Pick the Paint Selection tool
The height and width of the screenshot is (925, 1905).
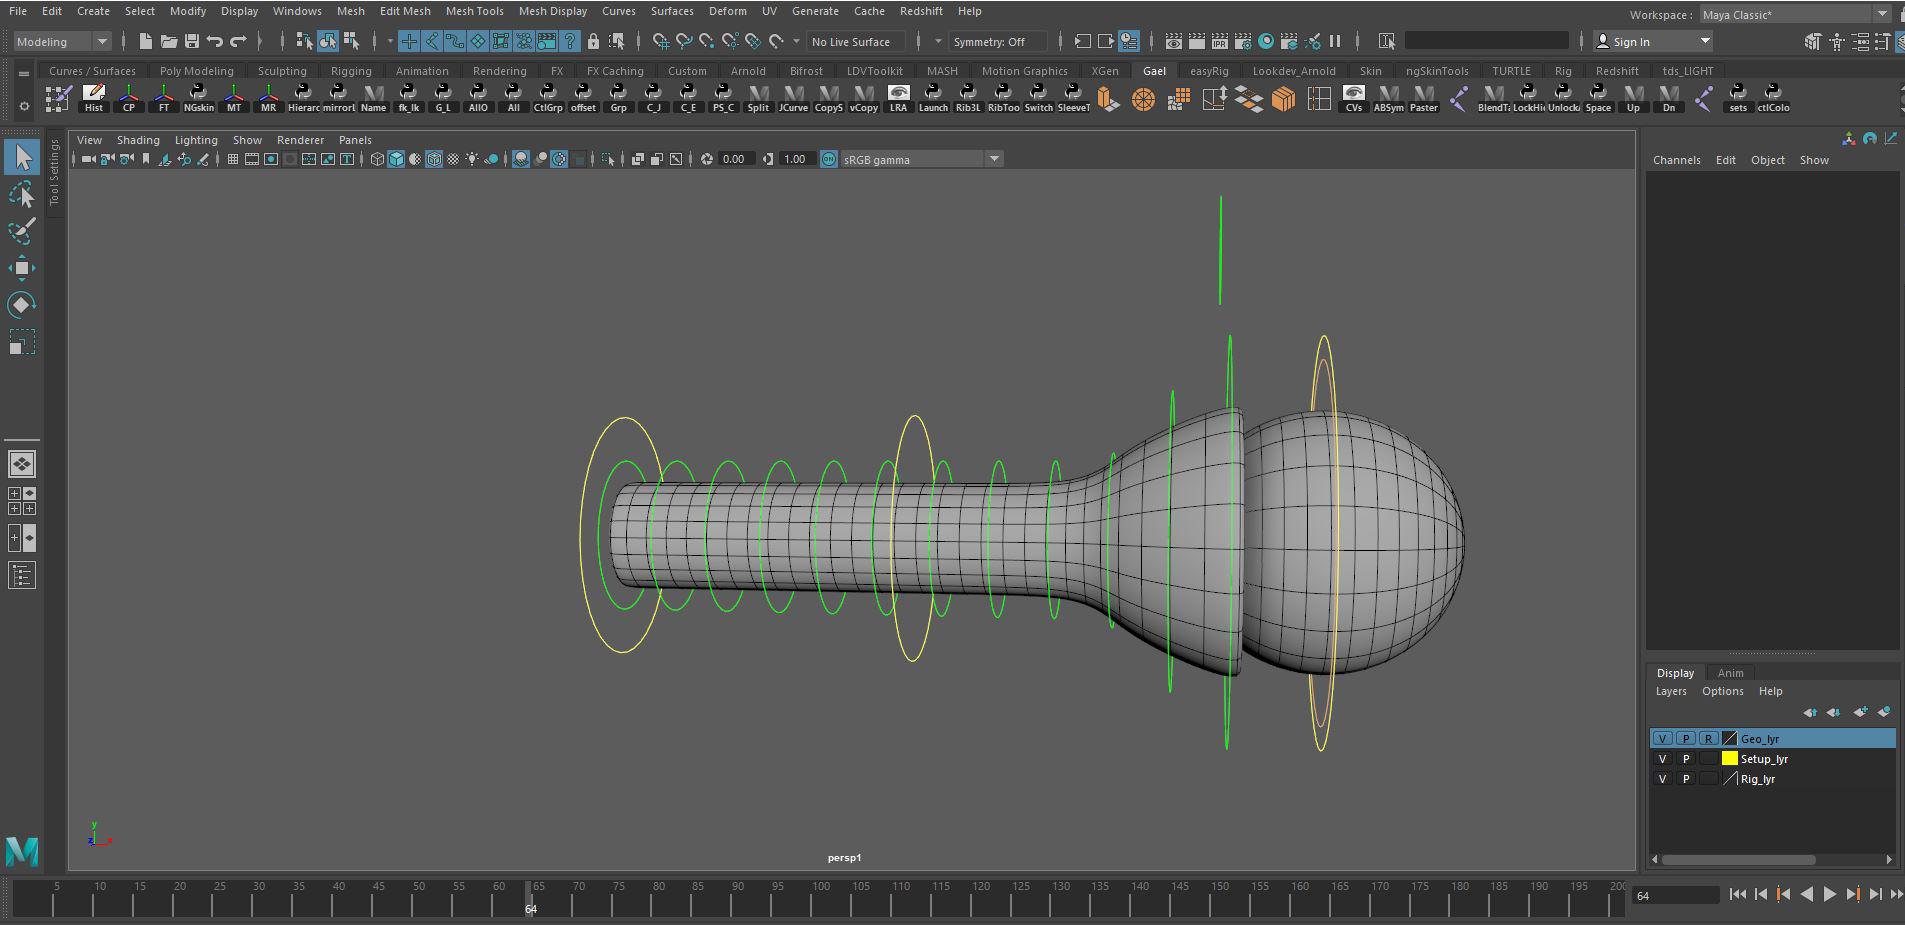click(22, 231)
